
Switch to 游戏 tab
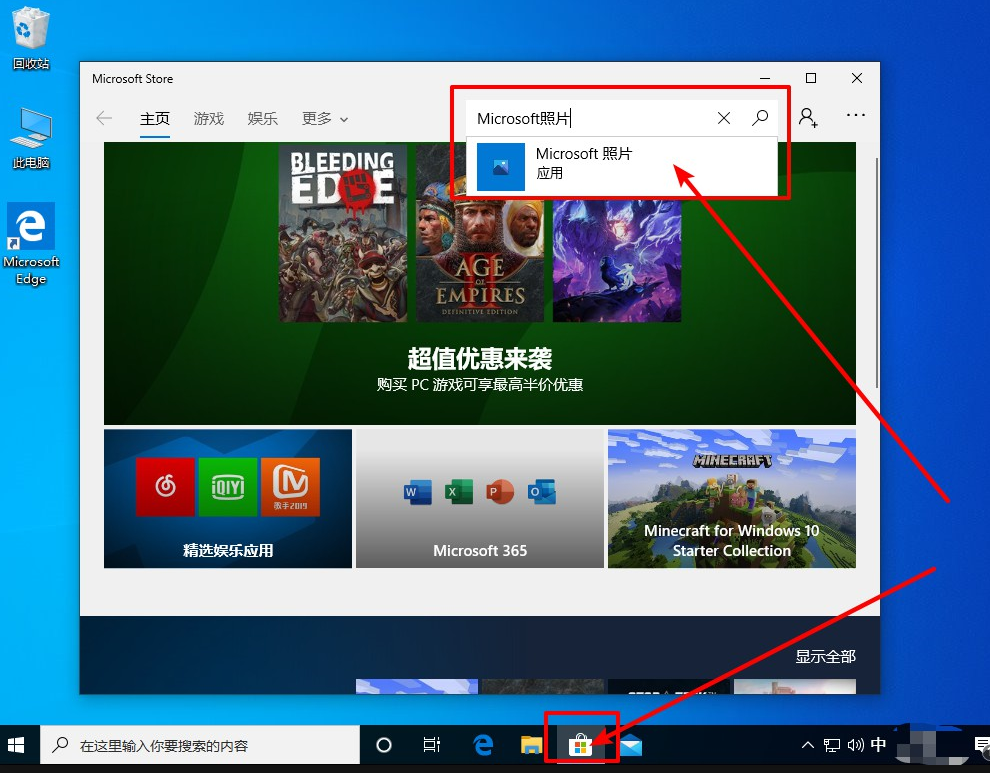[x=208, y=119]
